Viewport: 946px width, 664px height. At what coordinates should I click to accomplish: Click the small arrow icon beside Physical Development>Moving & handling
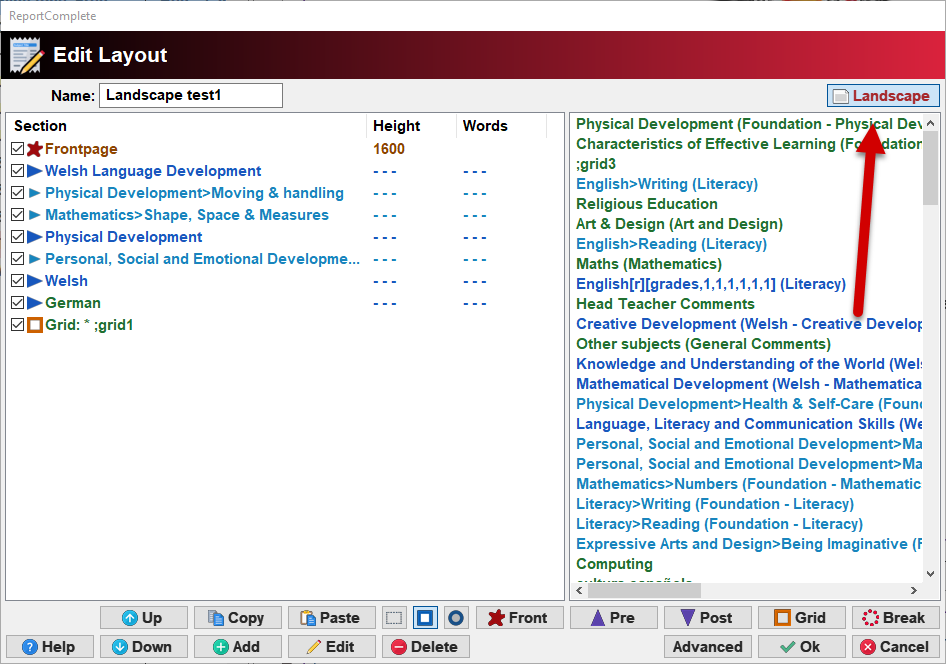click(x=34, y=193)
